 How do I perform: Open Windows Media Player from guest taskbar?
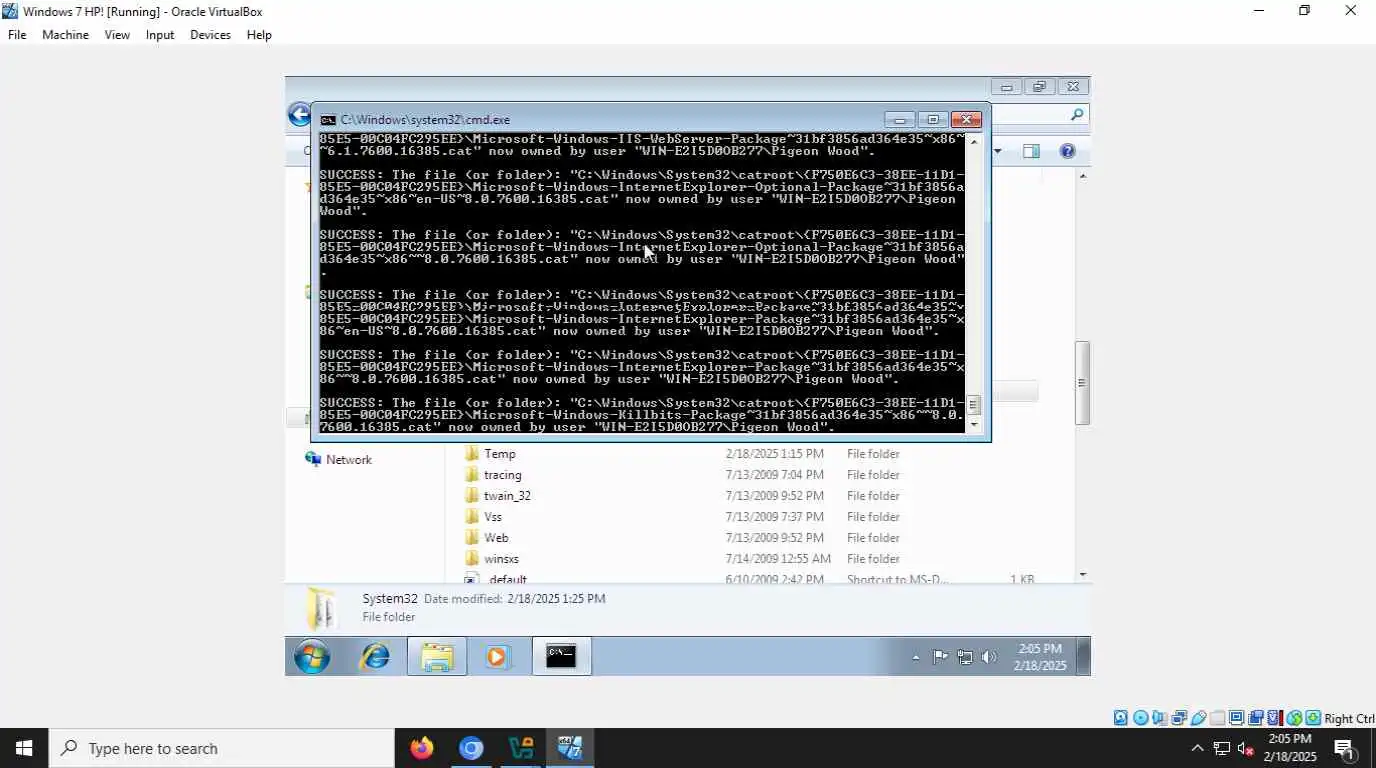(x=497, y=657)
